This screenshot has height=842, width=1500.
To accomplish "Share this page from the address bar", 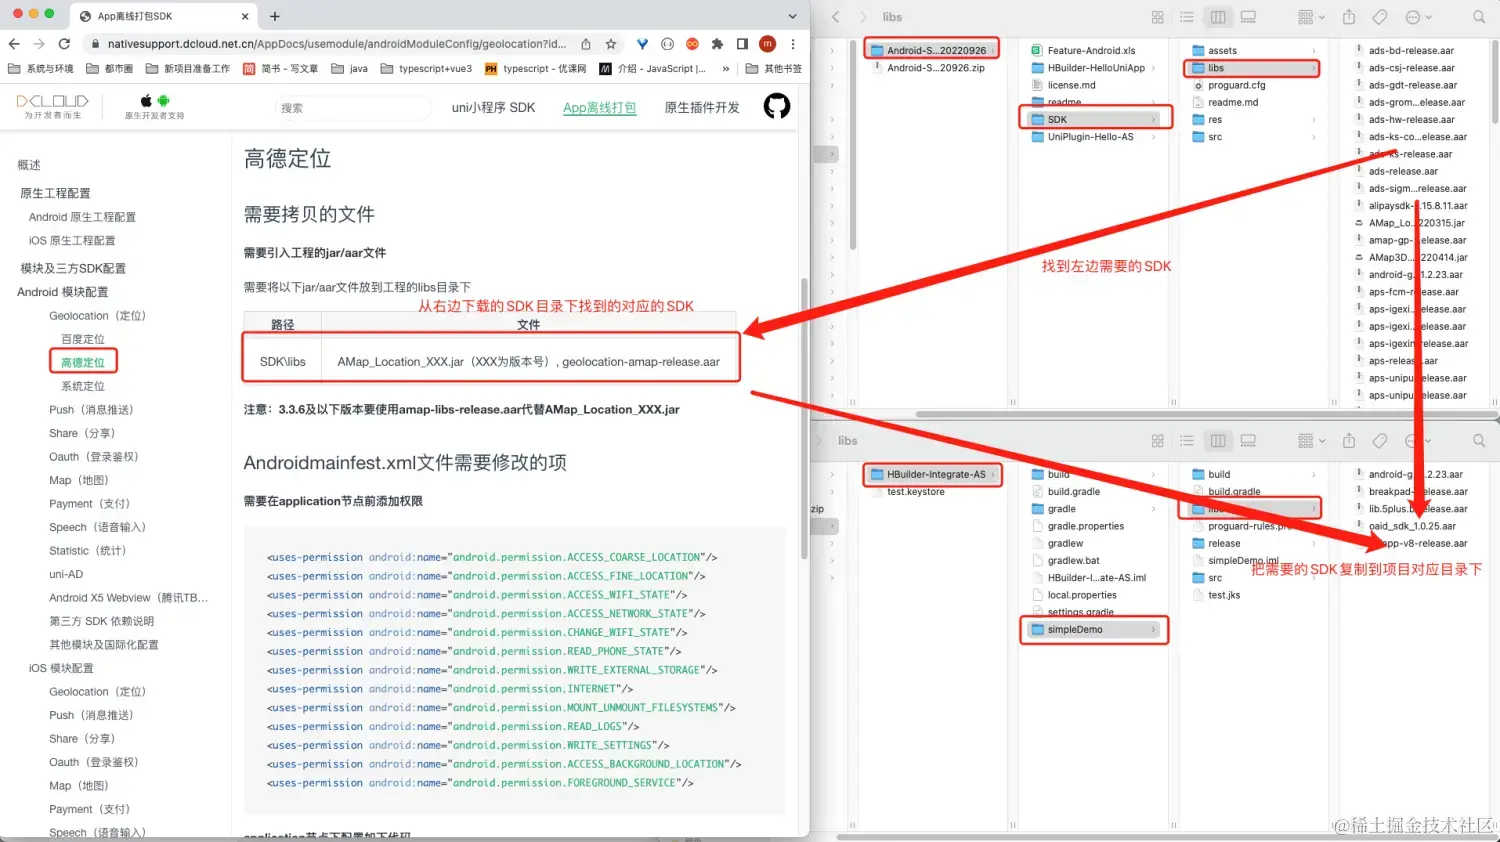I will tap(586, 44).
